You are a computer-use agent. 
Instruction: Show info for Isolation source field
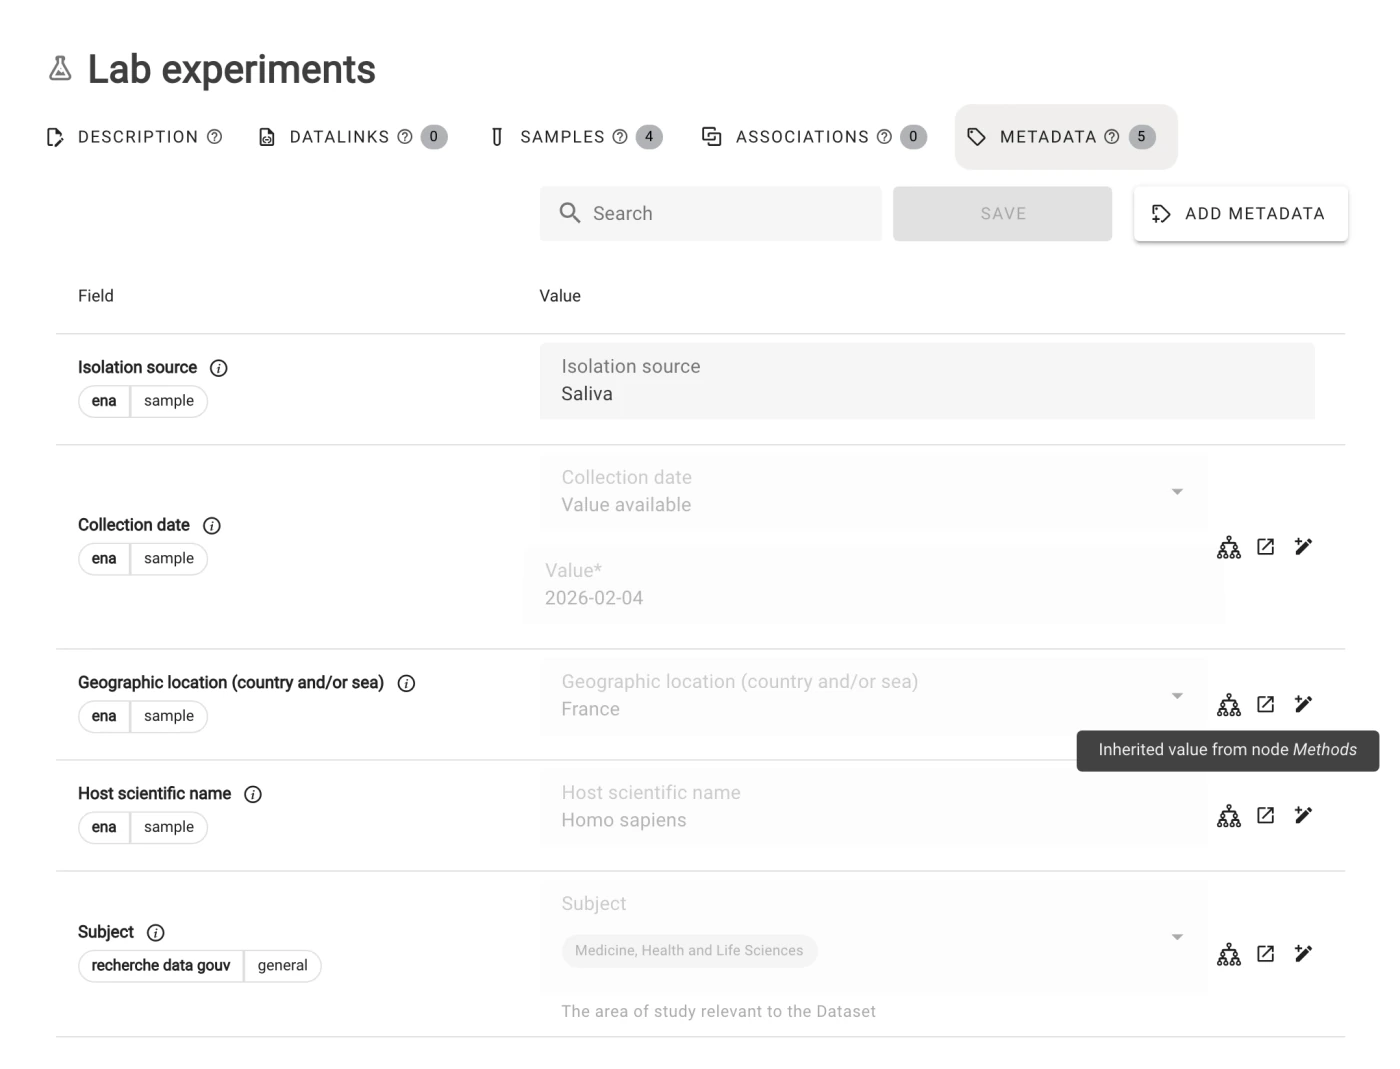click(x=219, y=368)
